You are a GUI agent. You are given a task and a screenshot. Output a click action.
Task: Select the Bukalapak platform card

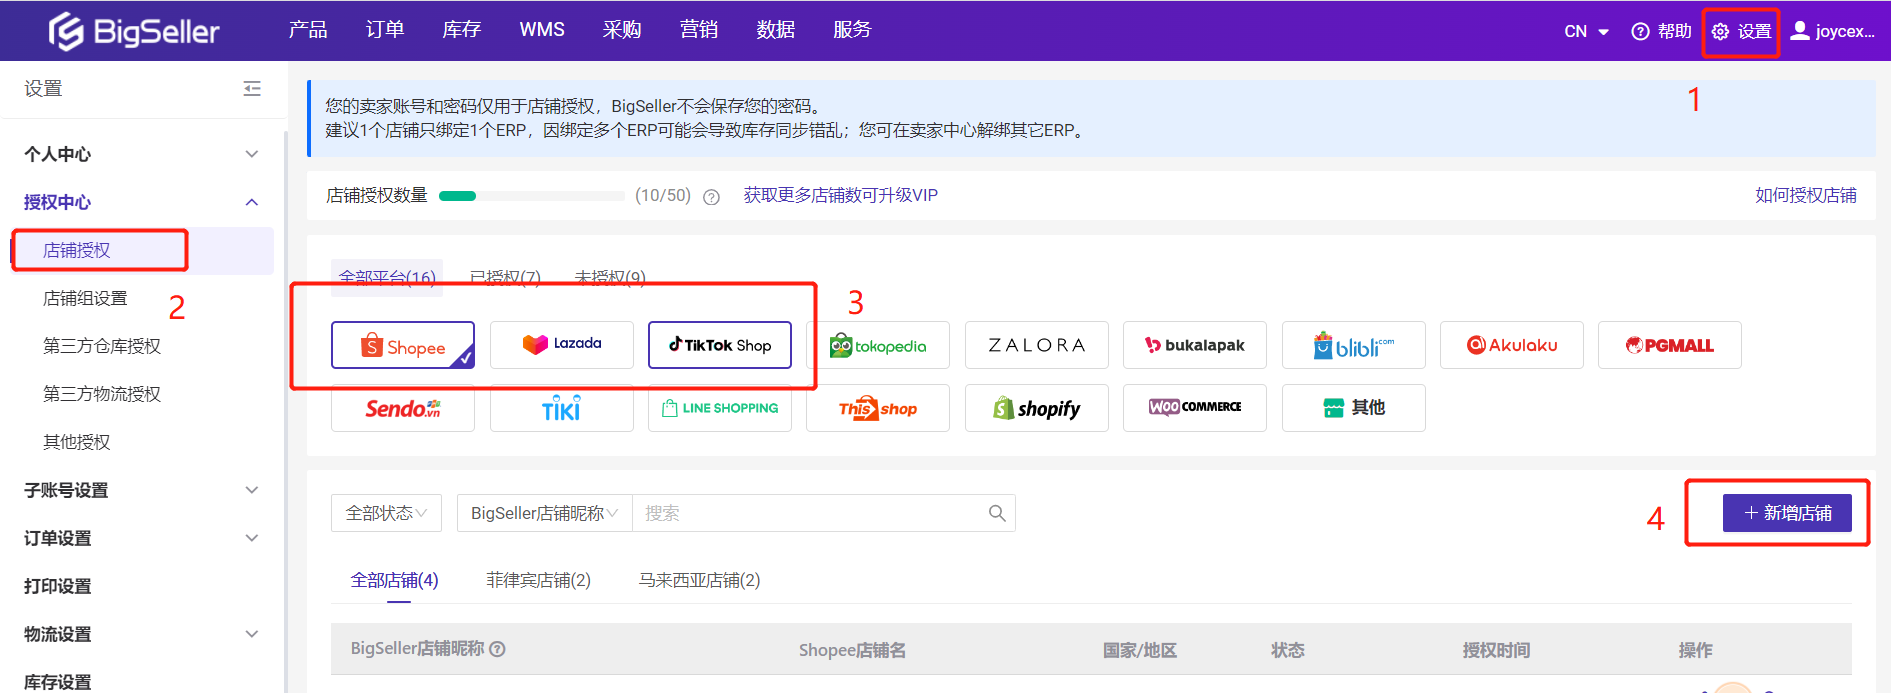[x=1195, y=345]
